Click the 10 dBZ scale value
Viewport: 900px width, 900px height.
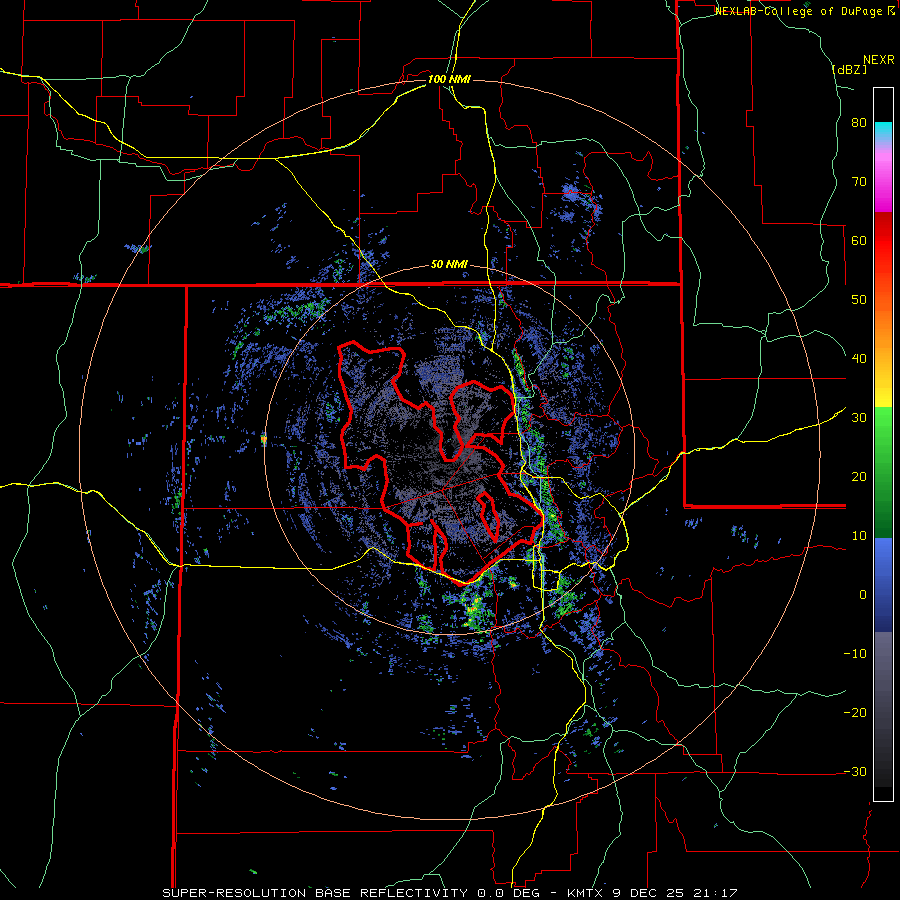click(x=859, y=536)
